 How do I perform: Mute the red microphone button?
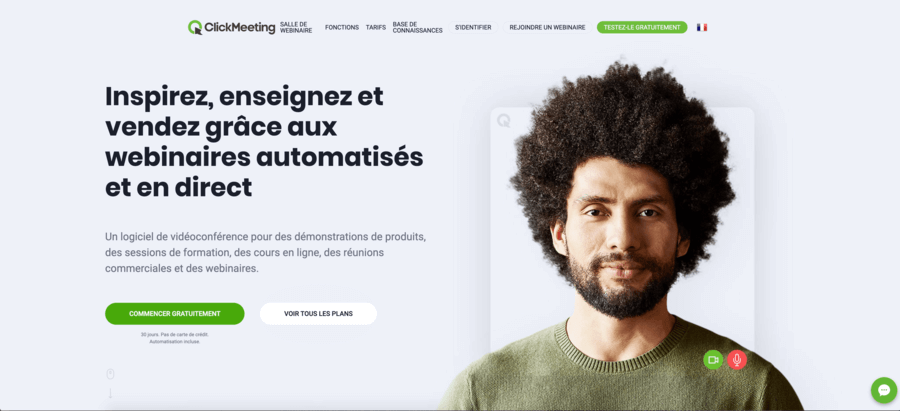click(737, 360)
